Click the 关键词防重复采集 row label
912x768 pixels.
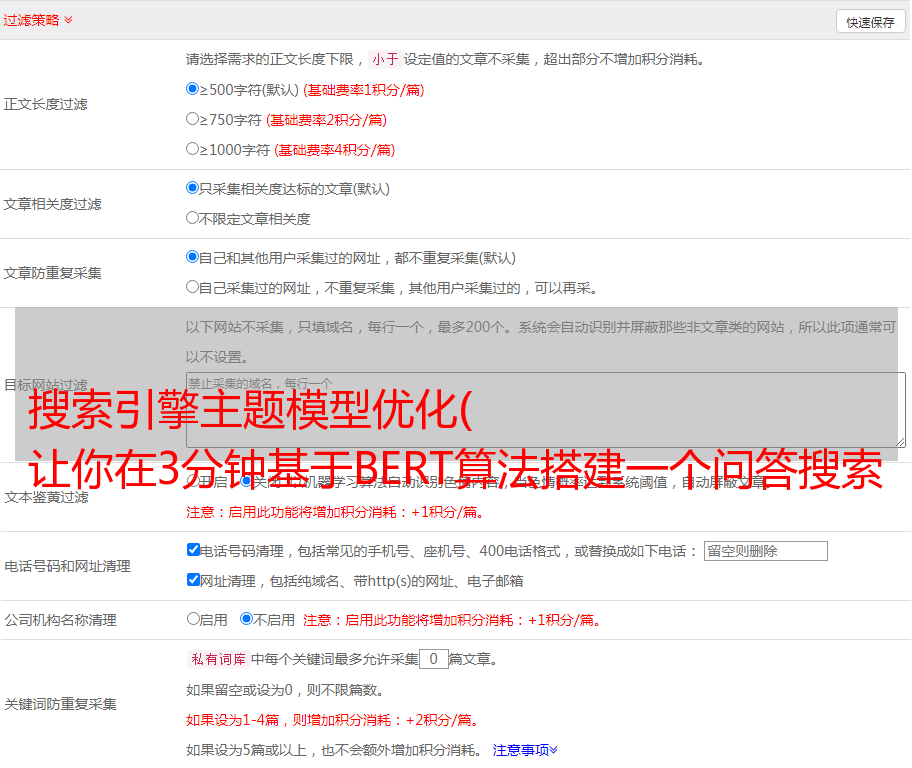60,704
